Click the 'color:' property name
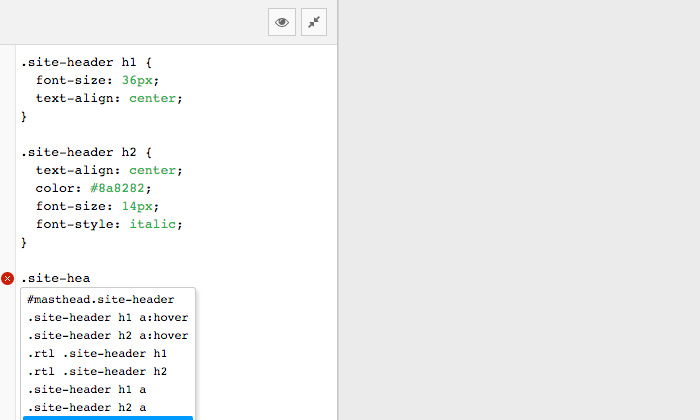 tap(58, 188)
